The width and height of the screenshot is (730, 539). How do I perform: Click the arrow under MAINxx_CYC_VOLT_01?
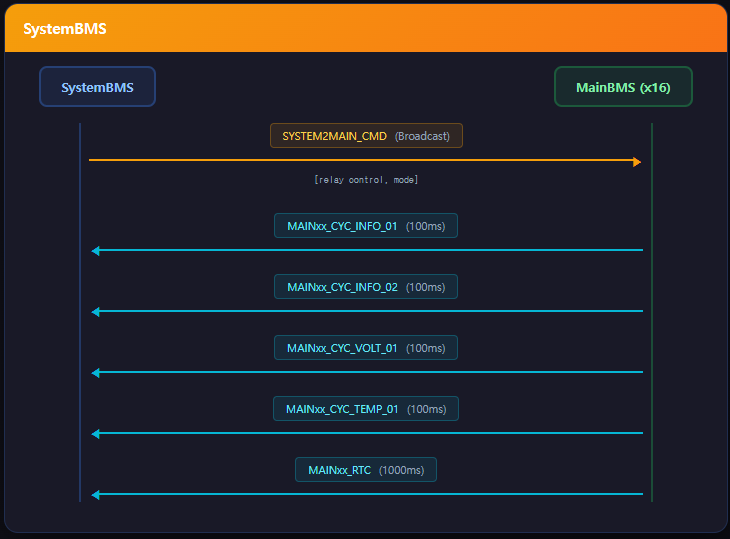click(366, 373)
